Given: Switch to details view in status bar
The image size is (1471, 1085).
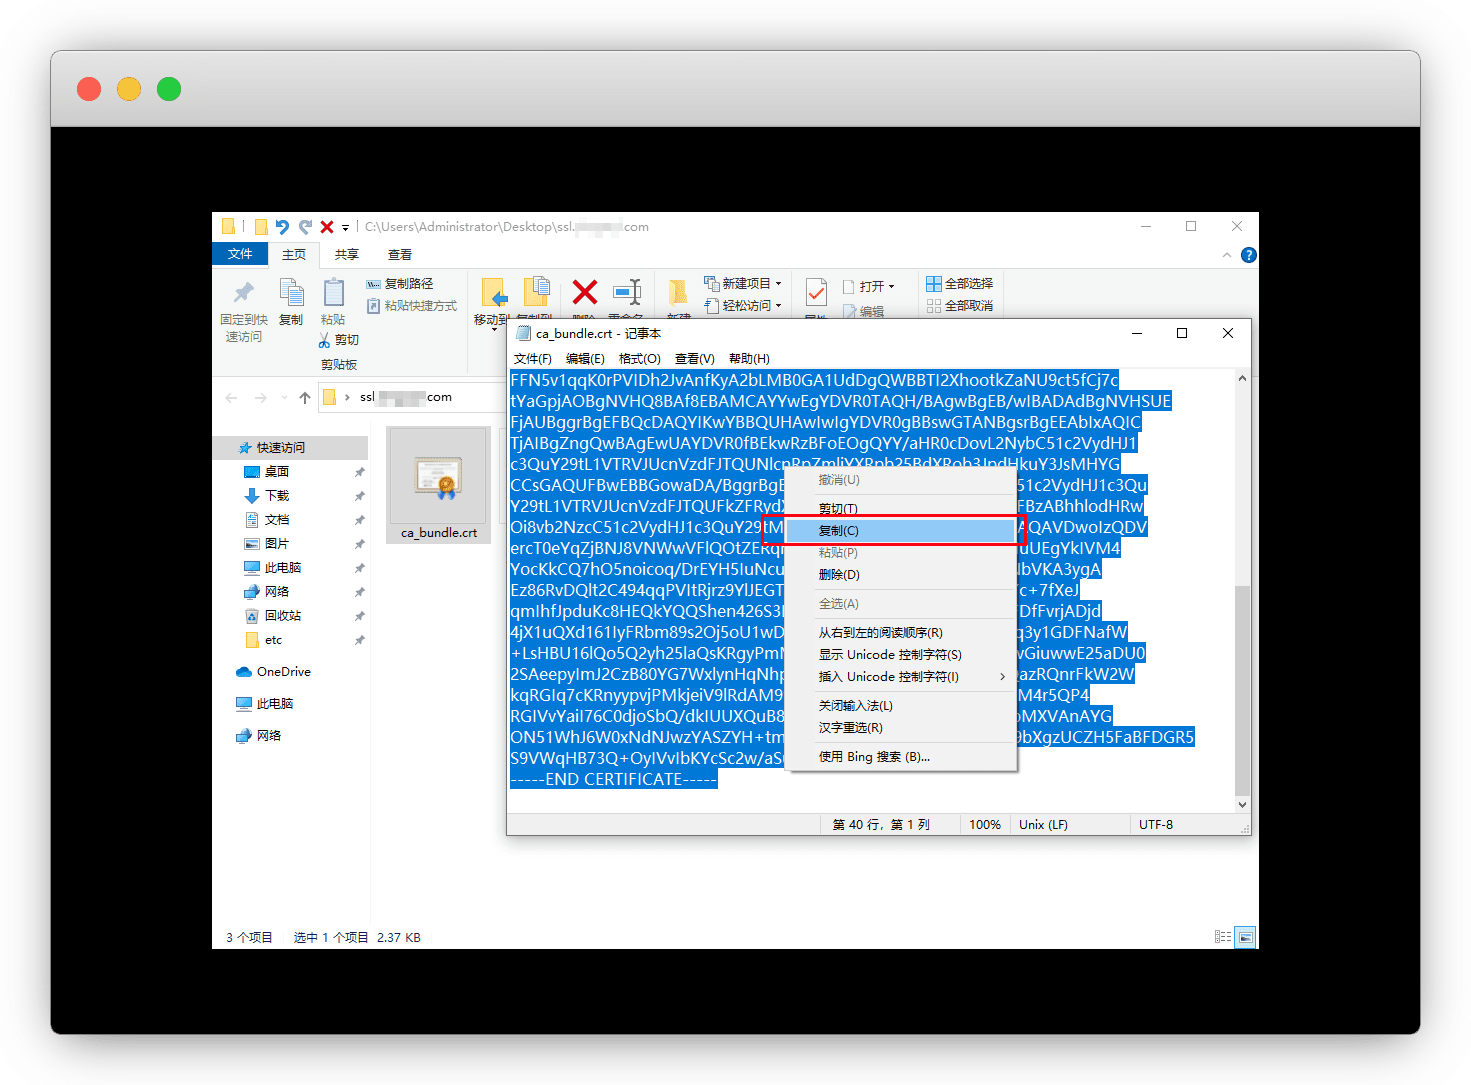Looking at the screenshot, I should (x=1222, y=937).
